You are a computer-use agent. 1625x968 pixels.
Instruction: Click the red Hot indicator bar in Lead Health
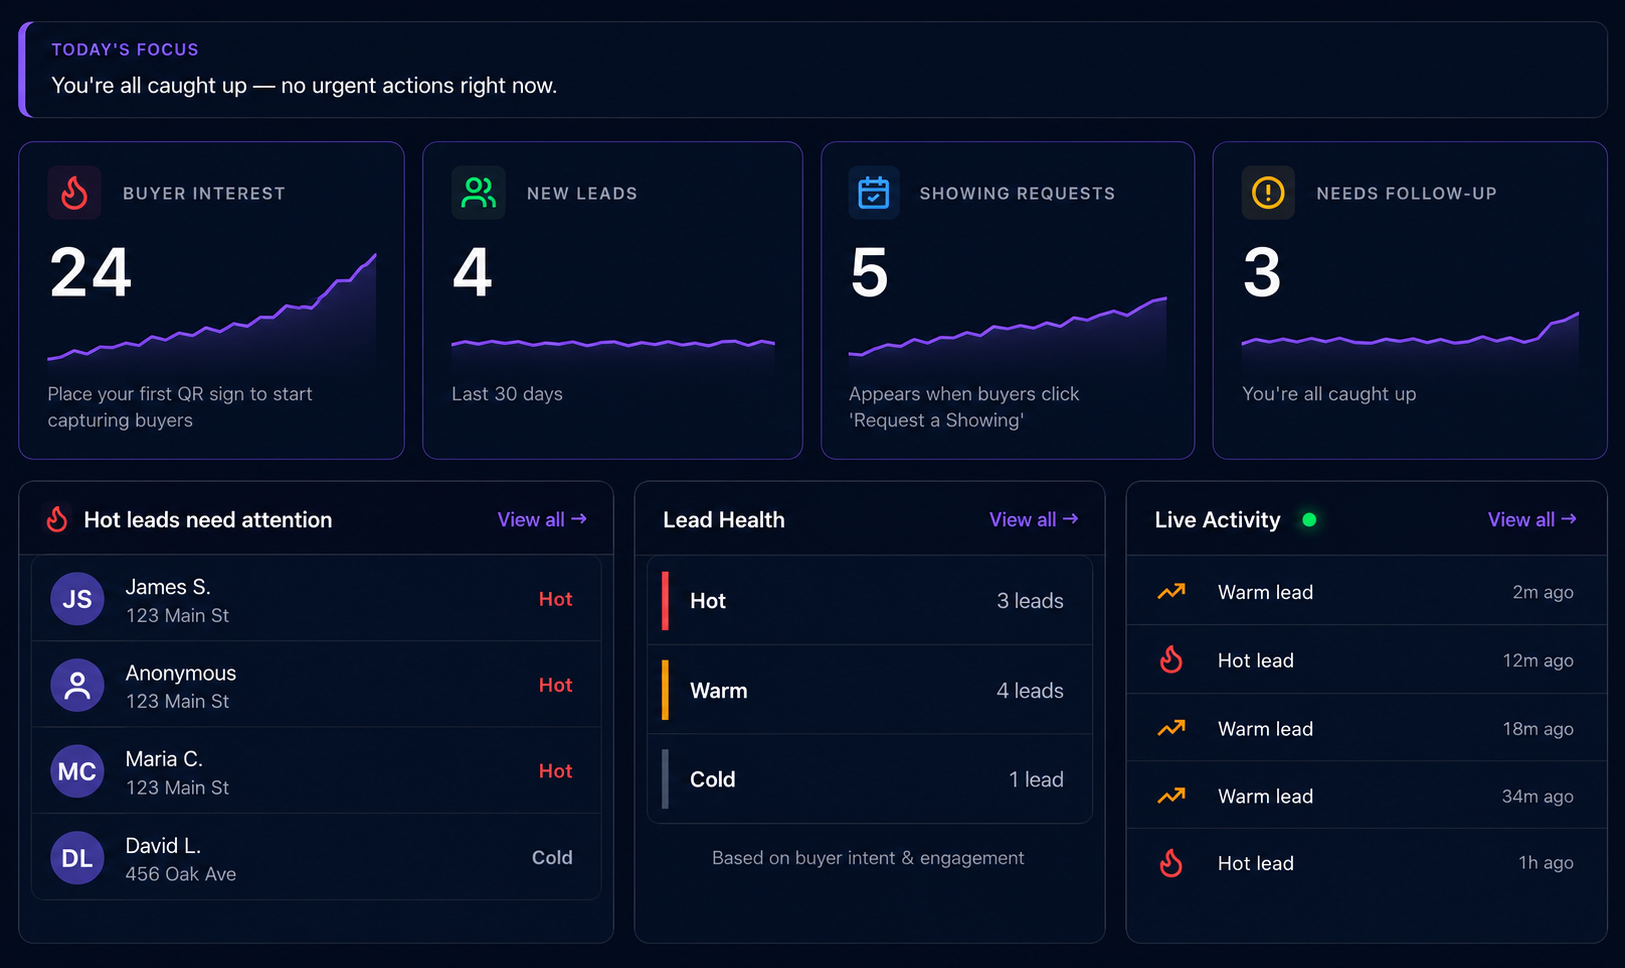[665, 600]
